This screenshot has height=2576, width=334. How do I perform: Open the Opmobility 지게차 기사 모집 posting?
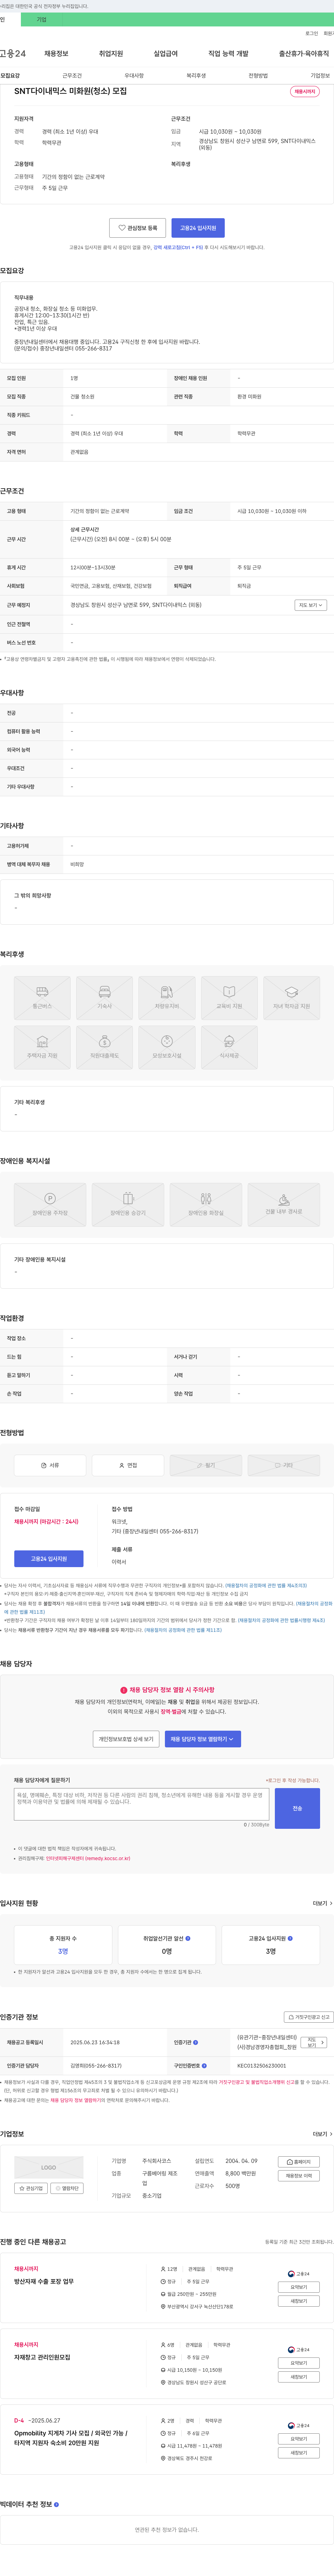(x=71, y=2438)
